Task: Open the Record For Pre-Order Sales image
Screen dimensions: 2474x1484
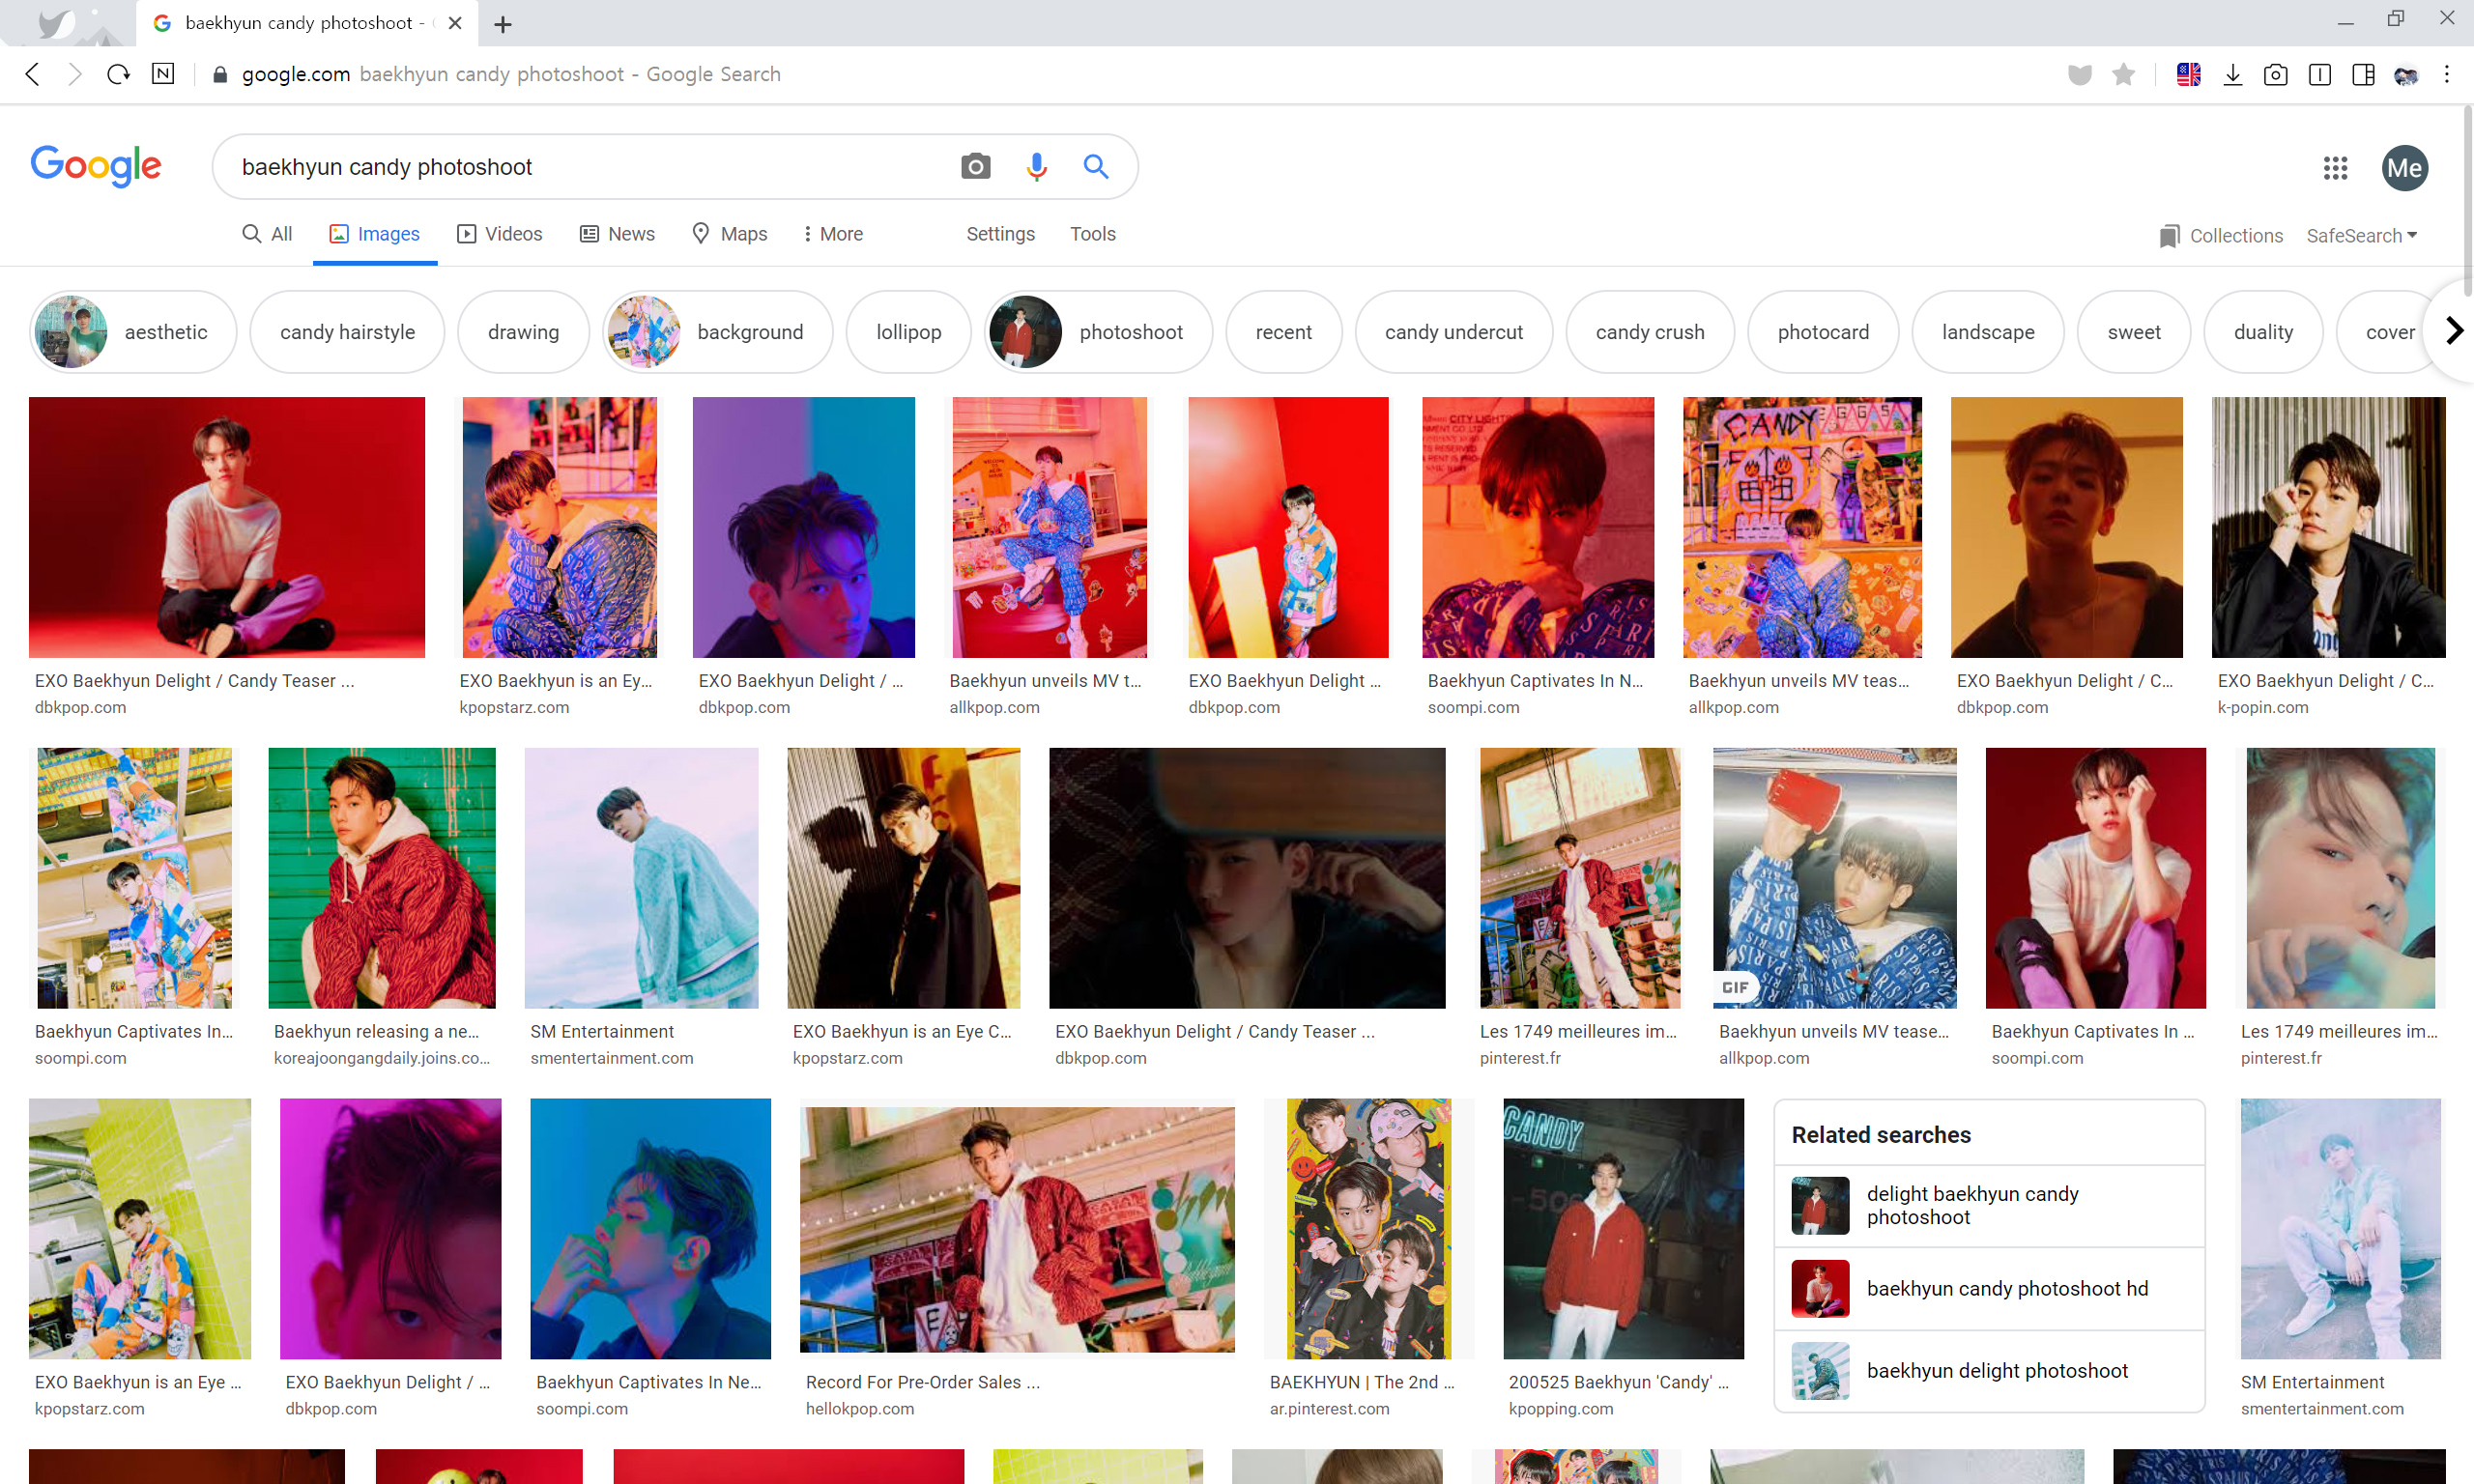Action: (1017, 1229)
